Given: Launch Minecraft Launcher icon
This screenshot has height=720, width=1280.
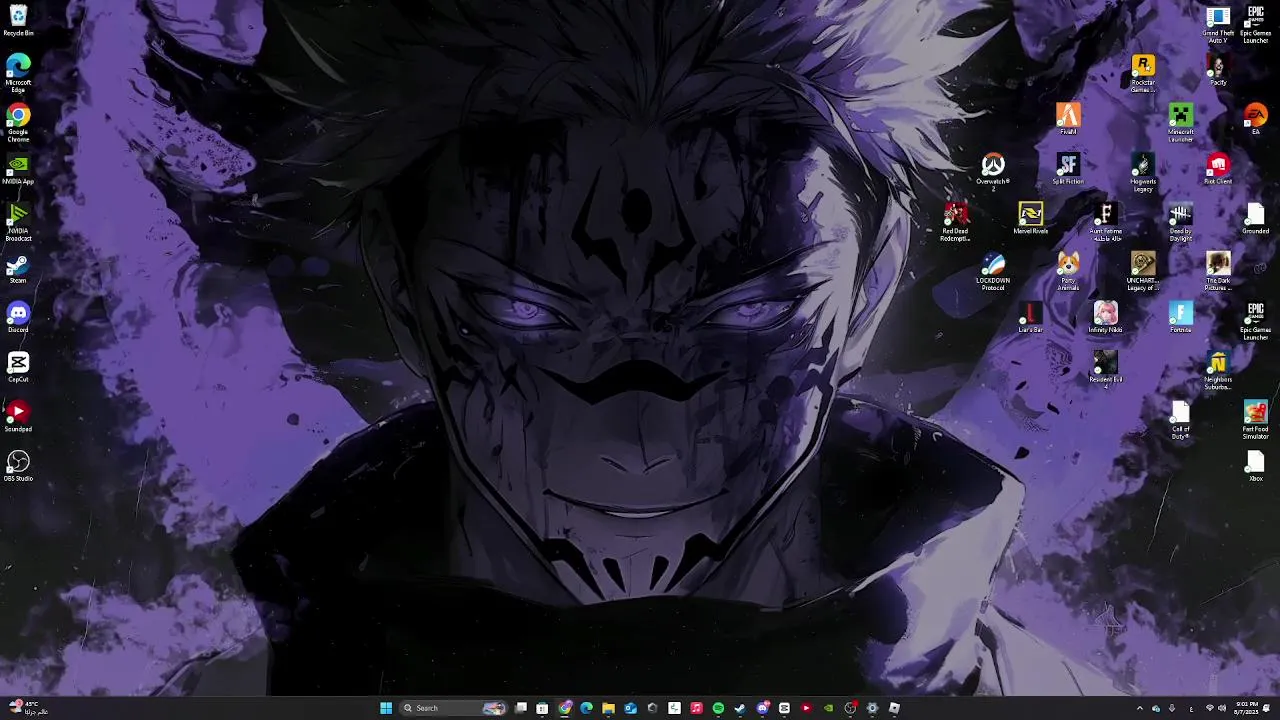Looking at the screenshot, I should (x=1181, y=123).
